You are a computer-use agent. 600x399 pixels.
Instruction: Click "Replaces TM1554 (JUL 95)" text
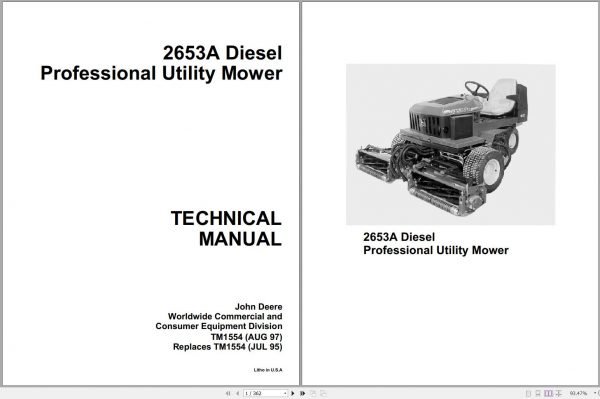click(228, 347)
